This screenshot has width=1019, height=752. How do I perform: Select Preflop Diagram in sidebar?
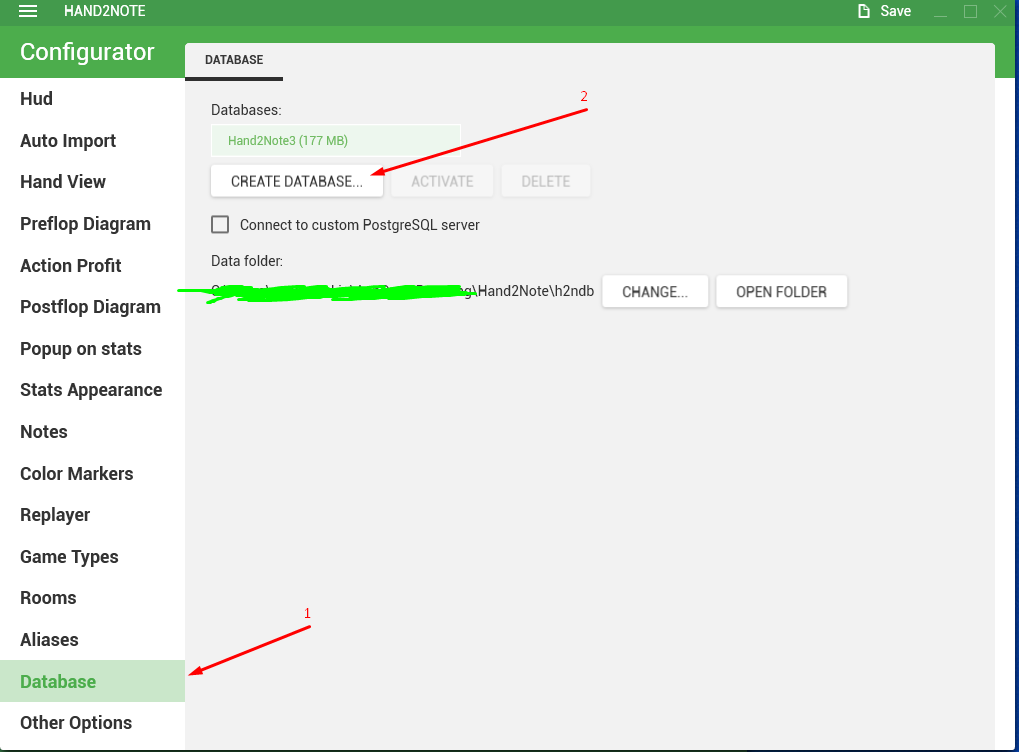pyautogui.click(x=85, y=224)
